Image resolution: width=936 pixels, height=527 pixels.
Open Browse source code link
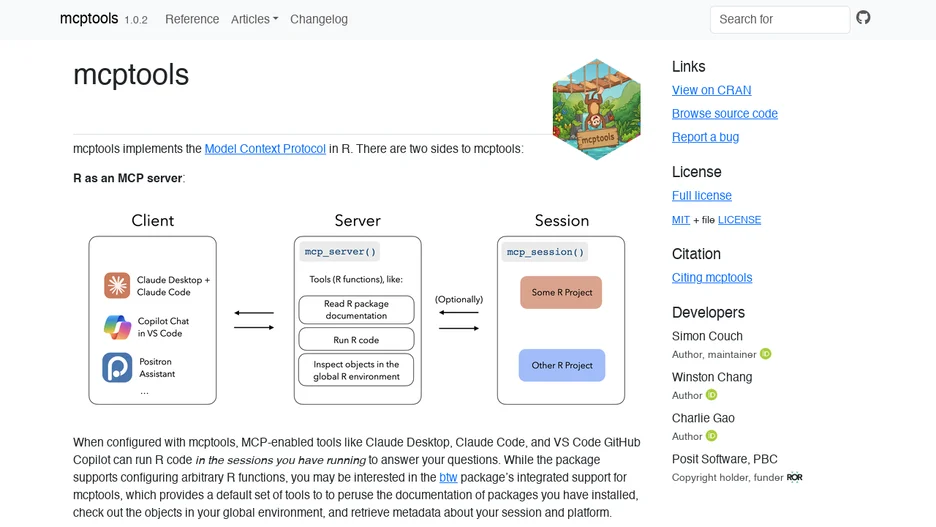725,113
